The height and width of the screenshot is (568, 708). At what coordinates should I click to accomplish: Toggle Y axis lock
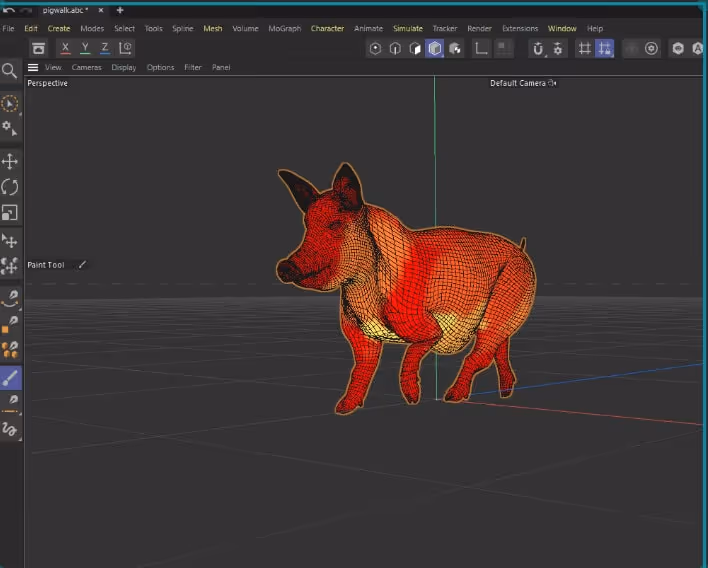[86, 48]
